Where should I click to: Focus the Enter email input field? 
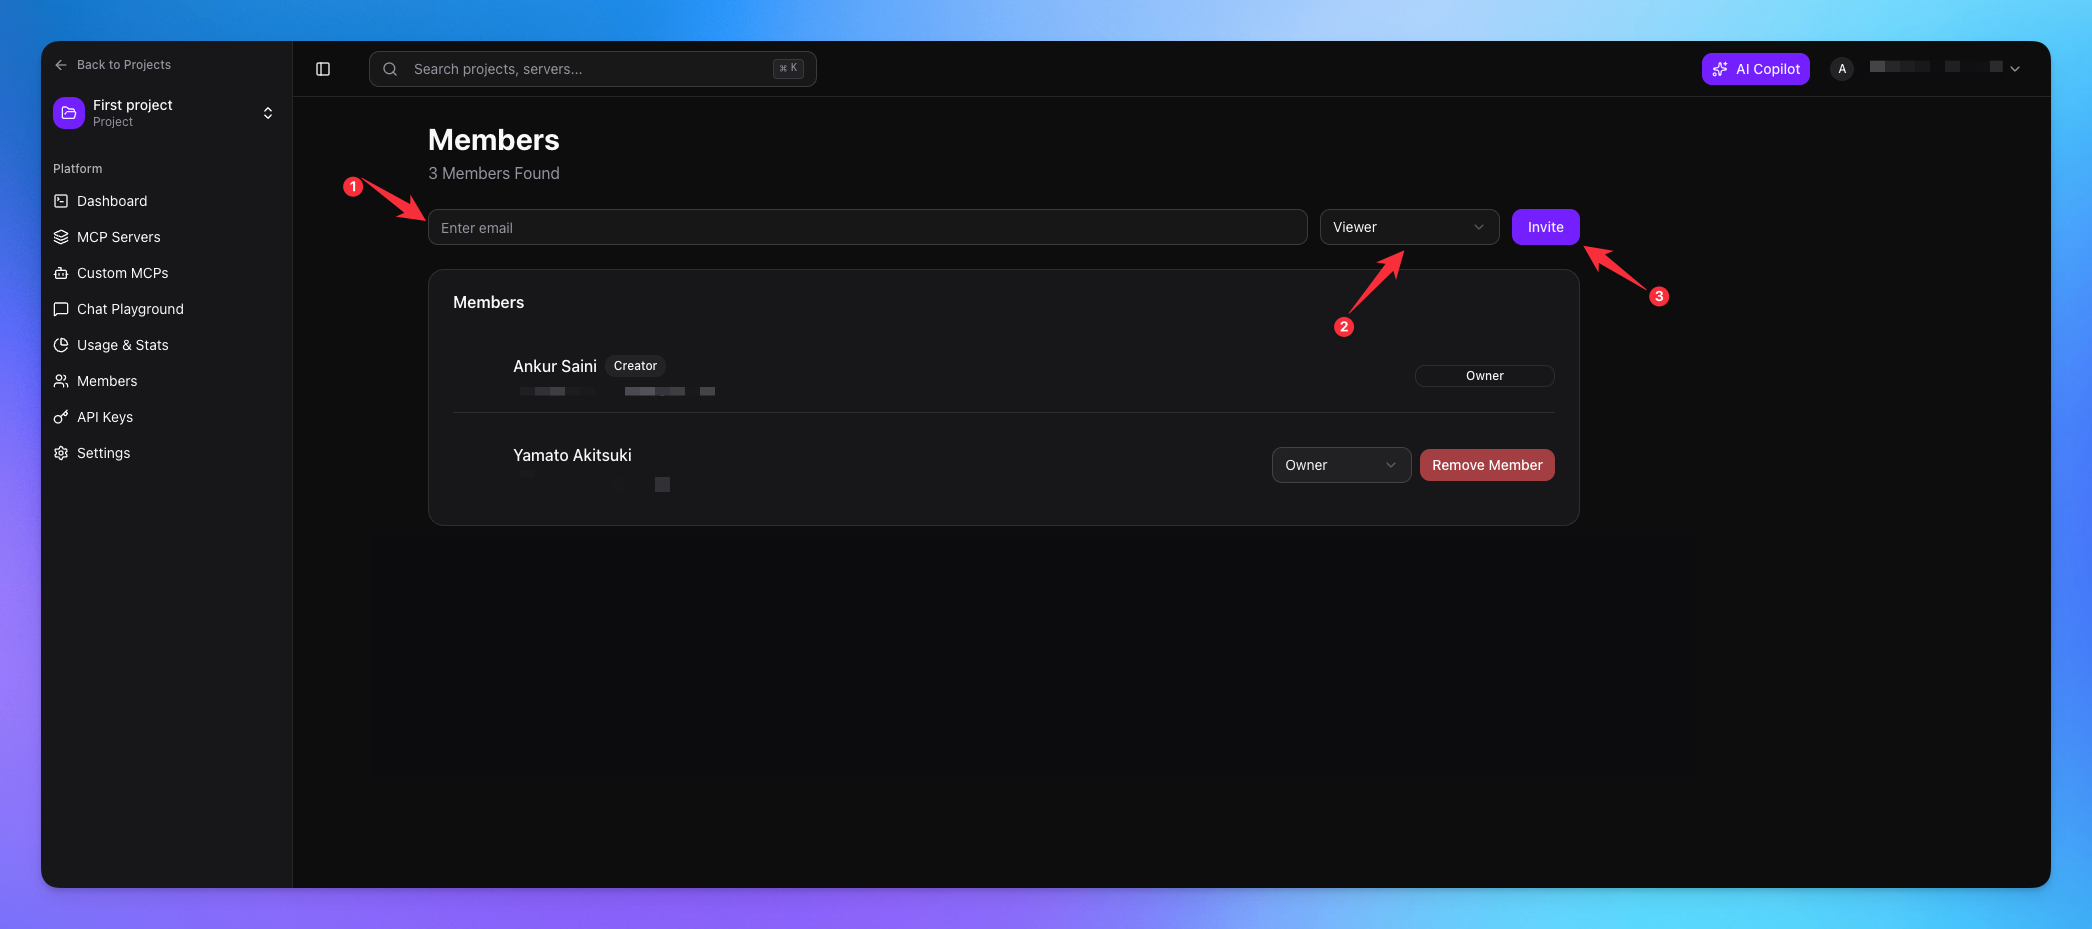[x=867, y=227]
